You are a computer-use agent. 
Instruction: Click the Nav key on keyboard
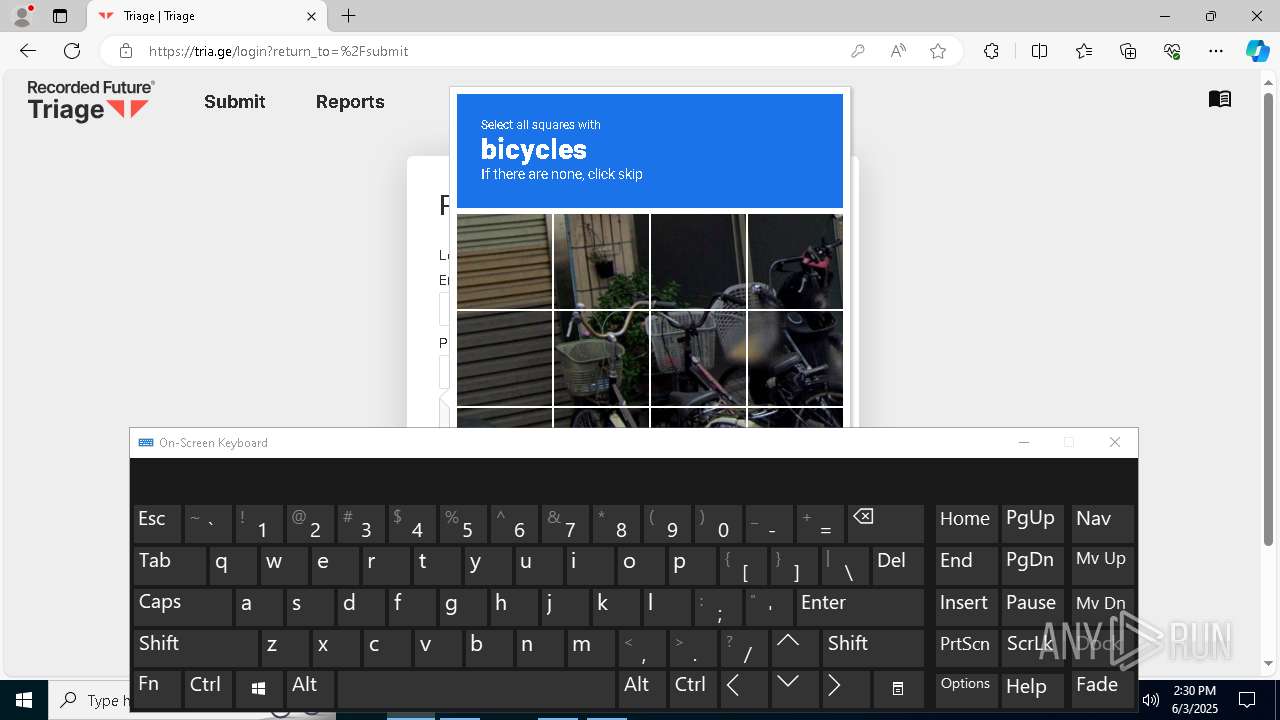pyautogui.click(x=1102, y=524)
